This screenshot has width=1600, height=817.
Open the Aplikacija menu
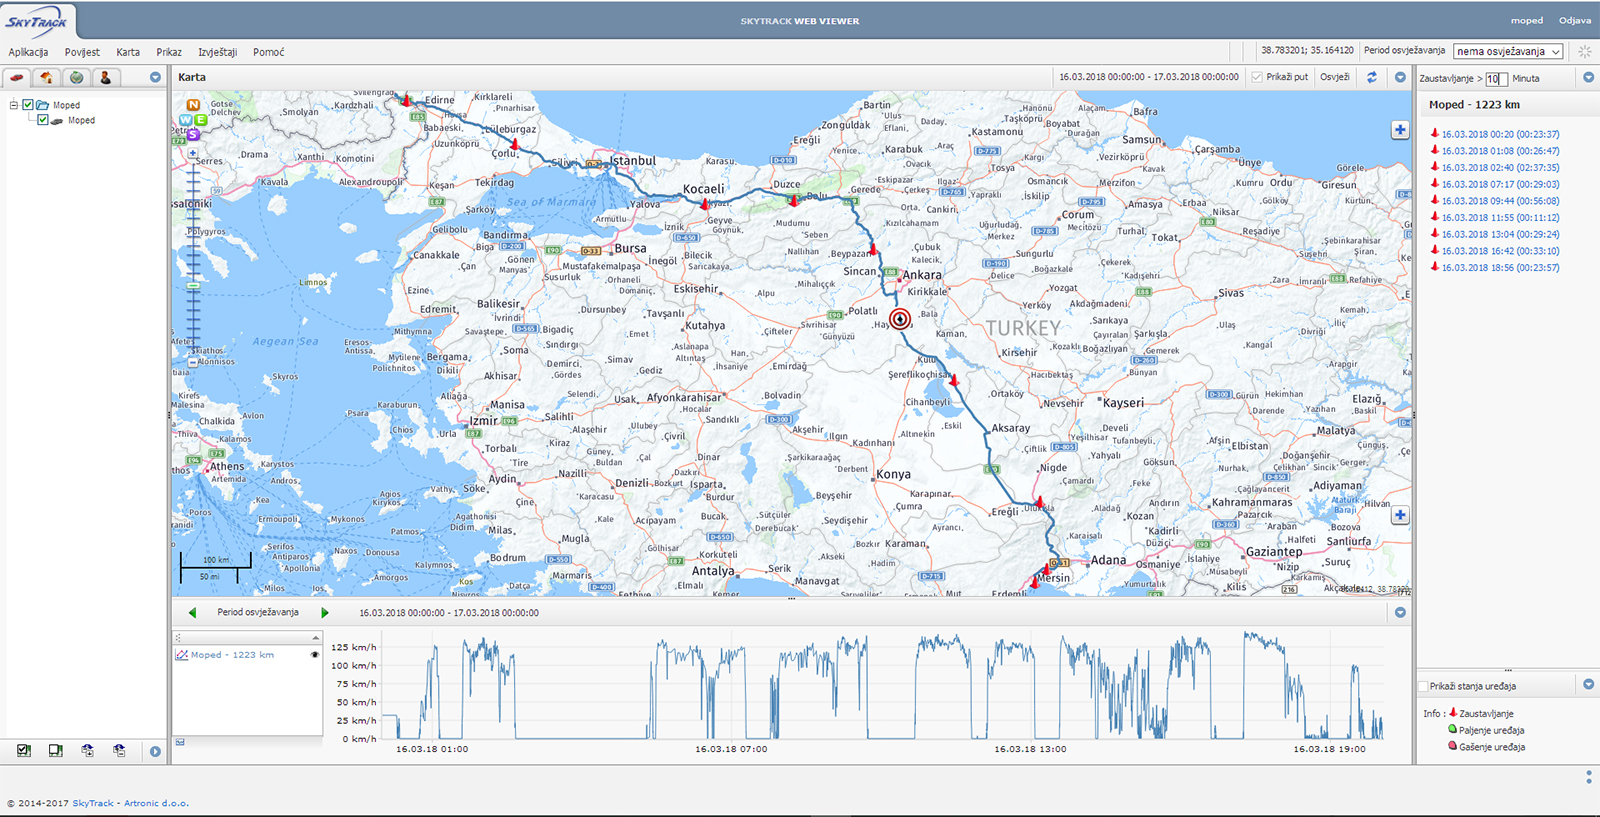click(x=28, y=52)
